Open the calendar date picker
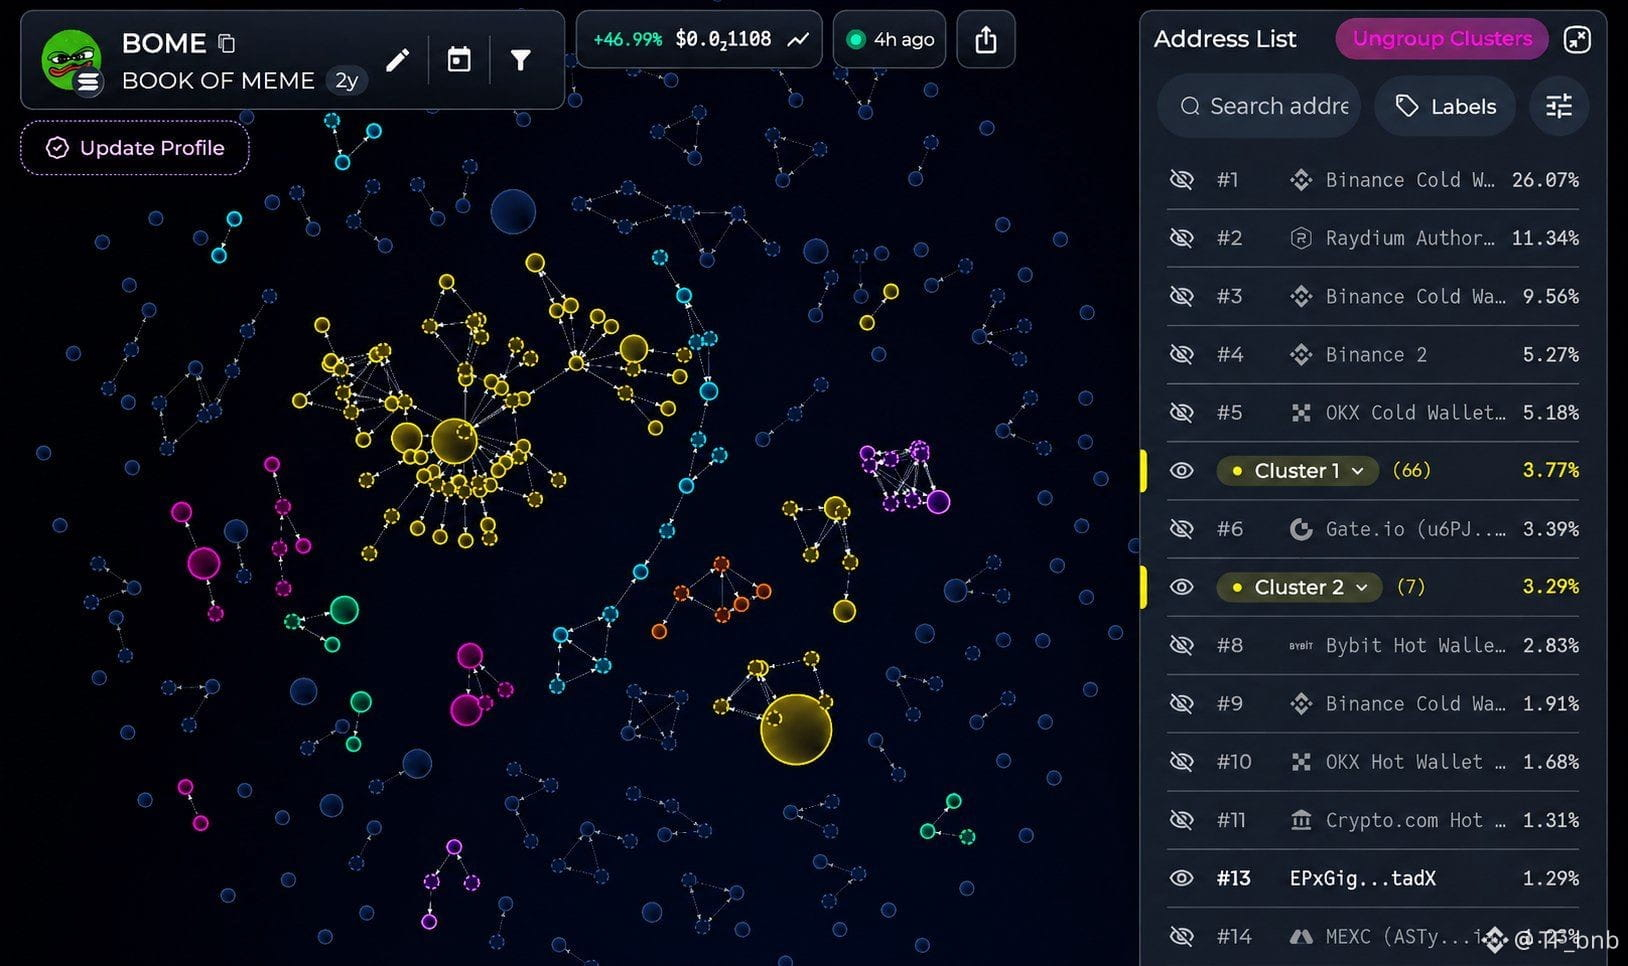Screen dimensions: 1628x966 [x=459, y=60]
